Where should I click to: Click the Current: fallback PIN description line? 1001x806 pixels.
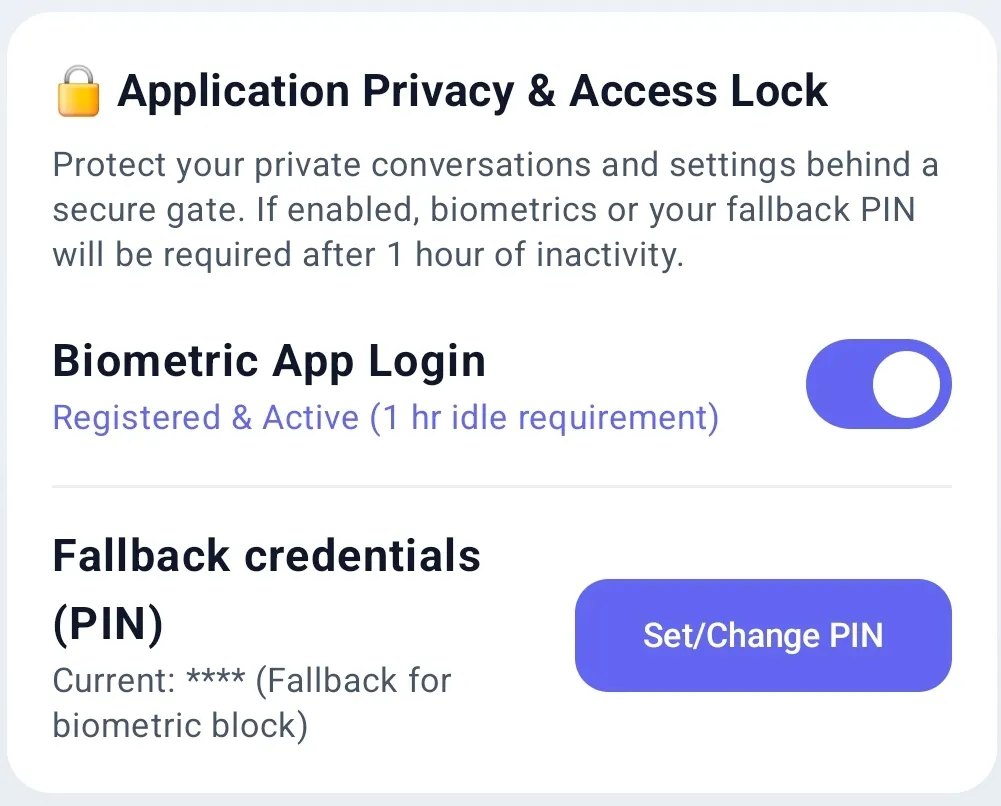(x=252, y=703)
